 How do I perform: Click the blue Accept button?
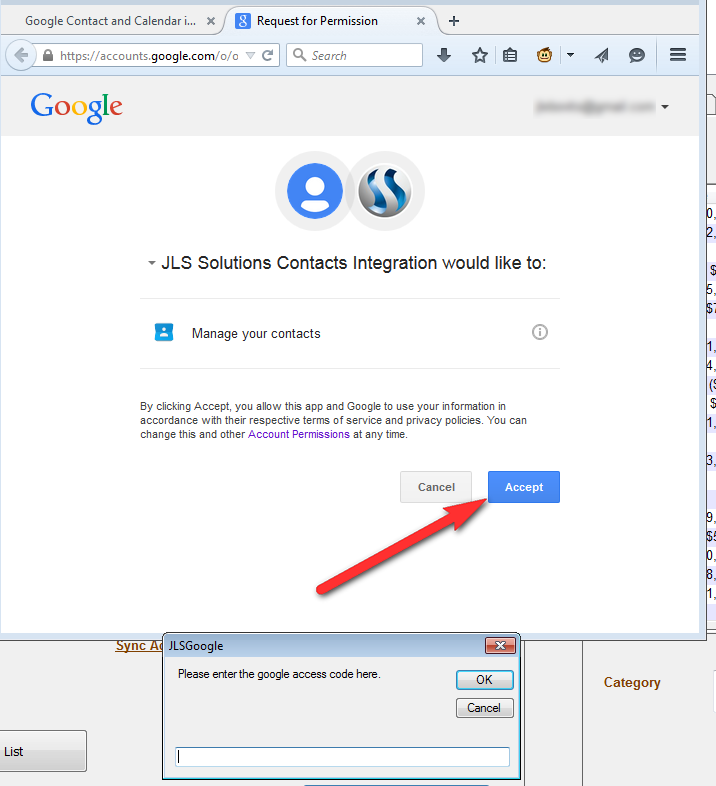(524, 487)
